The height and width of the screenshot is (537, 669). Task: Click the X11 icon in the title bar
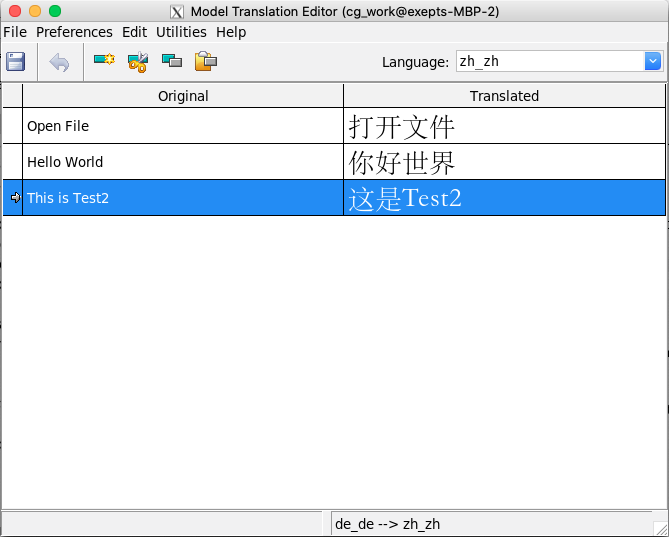coord(177,12)
